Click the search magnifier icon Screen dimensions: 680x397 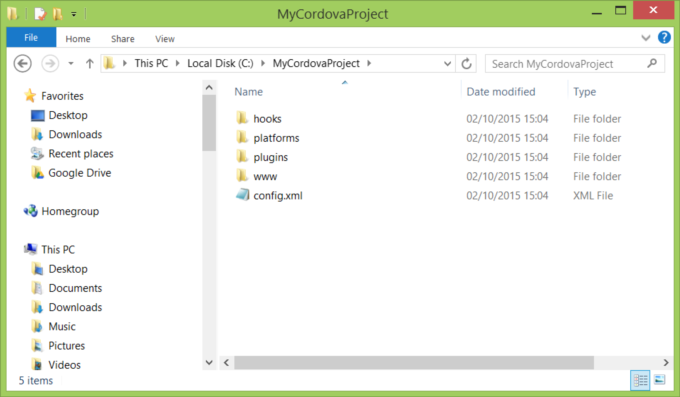(x=652, y=63)
